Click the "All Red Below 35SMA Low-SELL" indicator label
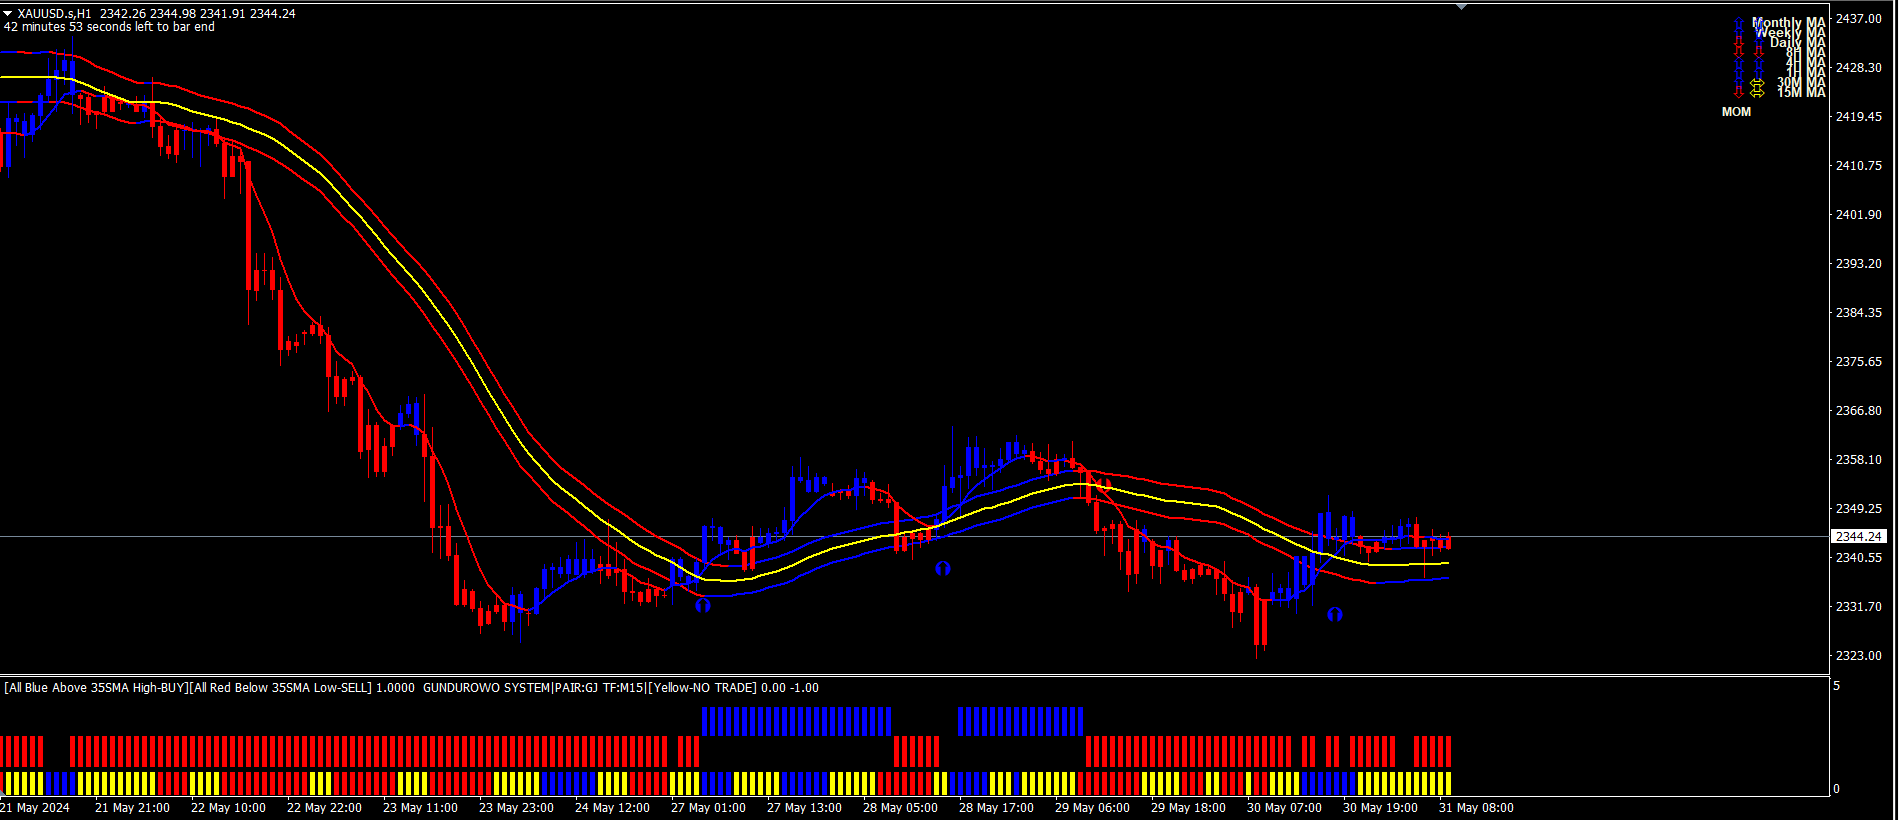The width and height of the screenshot is (1899, 820). coord(280,688)
